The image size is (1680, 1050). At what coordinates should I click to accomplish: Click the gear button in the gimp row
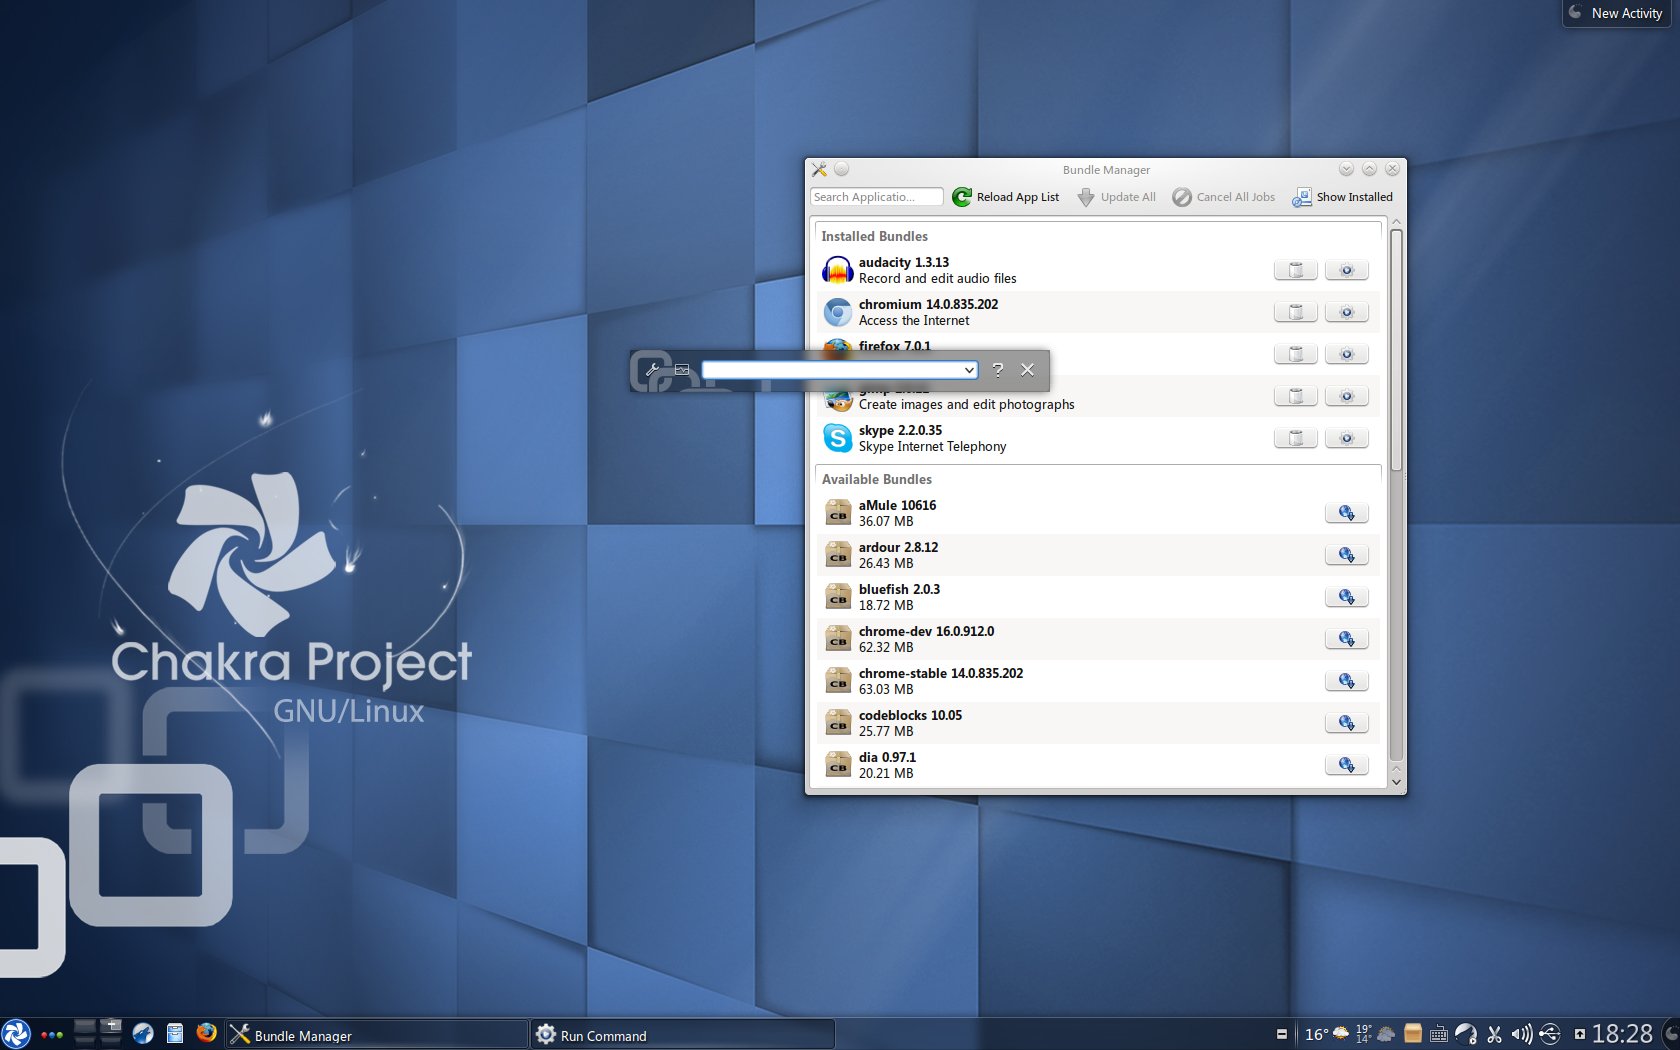click(1346, 396)
